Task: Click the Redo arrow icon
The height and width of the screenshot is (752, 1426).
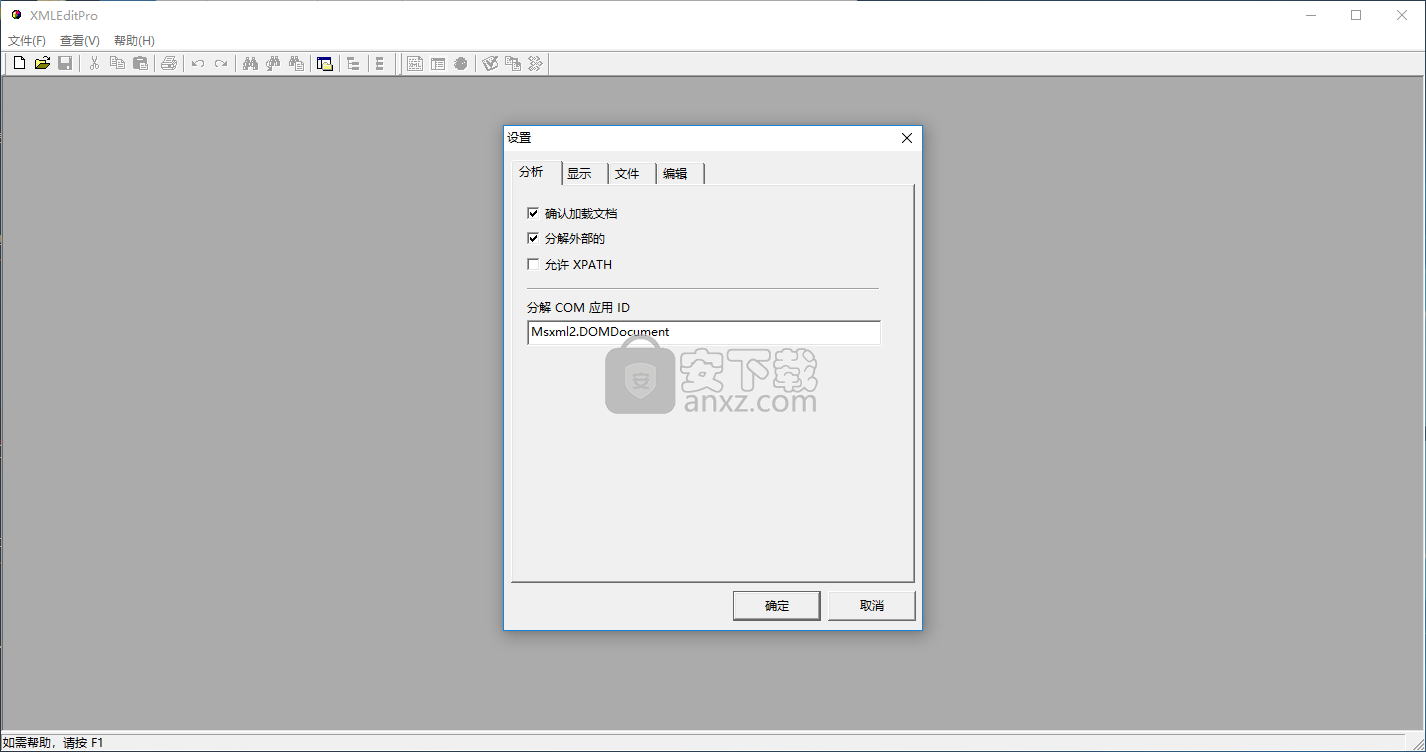Action: pyautogui.click(x=221, y=64)
